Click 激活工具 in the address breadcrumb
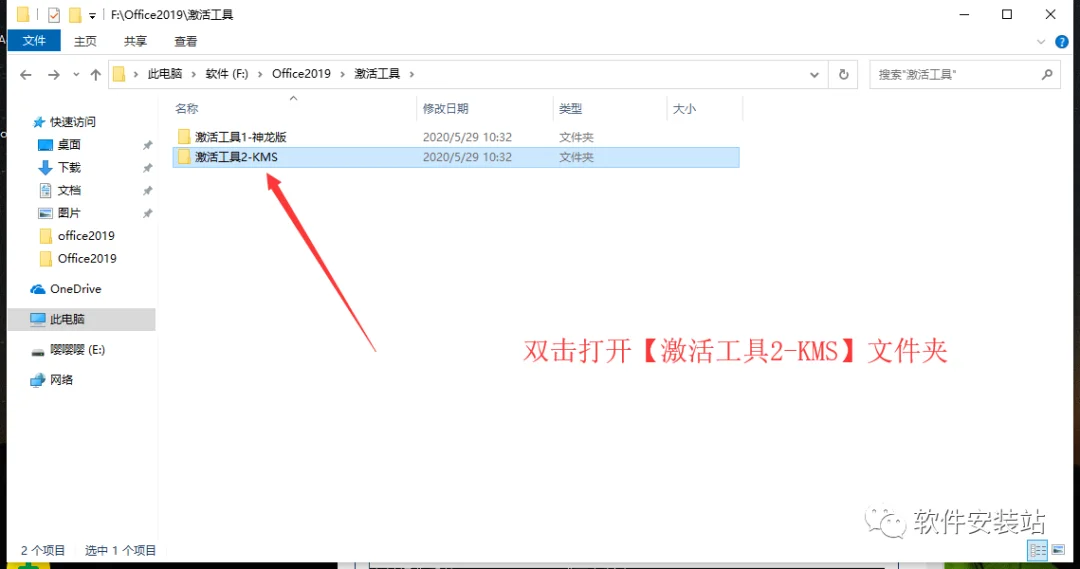The width and height of the screenshot is (1080, 569). click(377, 74)
